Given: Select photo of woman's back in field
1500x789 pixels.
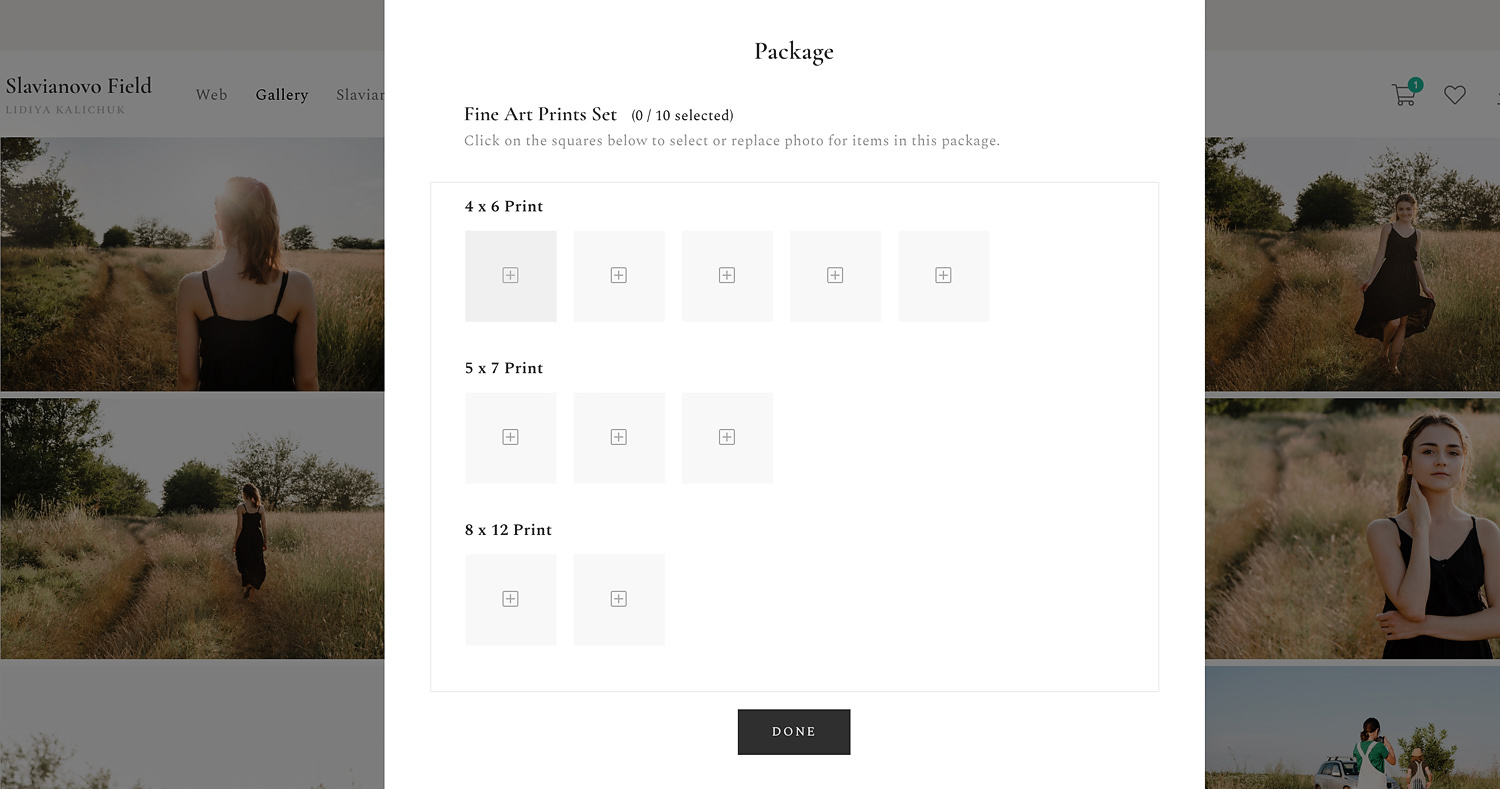Looking at the screenshot, I should (x=192, y=264).
